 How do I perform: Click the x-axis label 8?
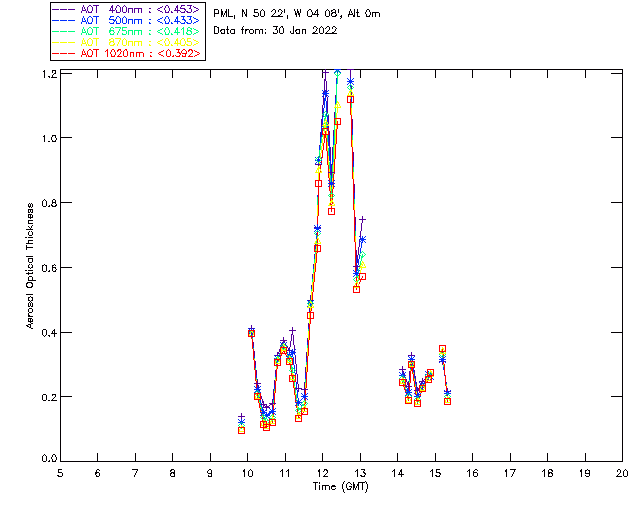pos(173,473)
